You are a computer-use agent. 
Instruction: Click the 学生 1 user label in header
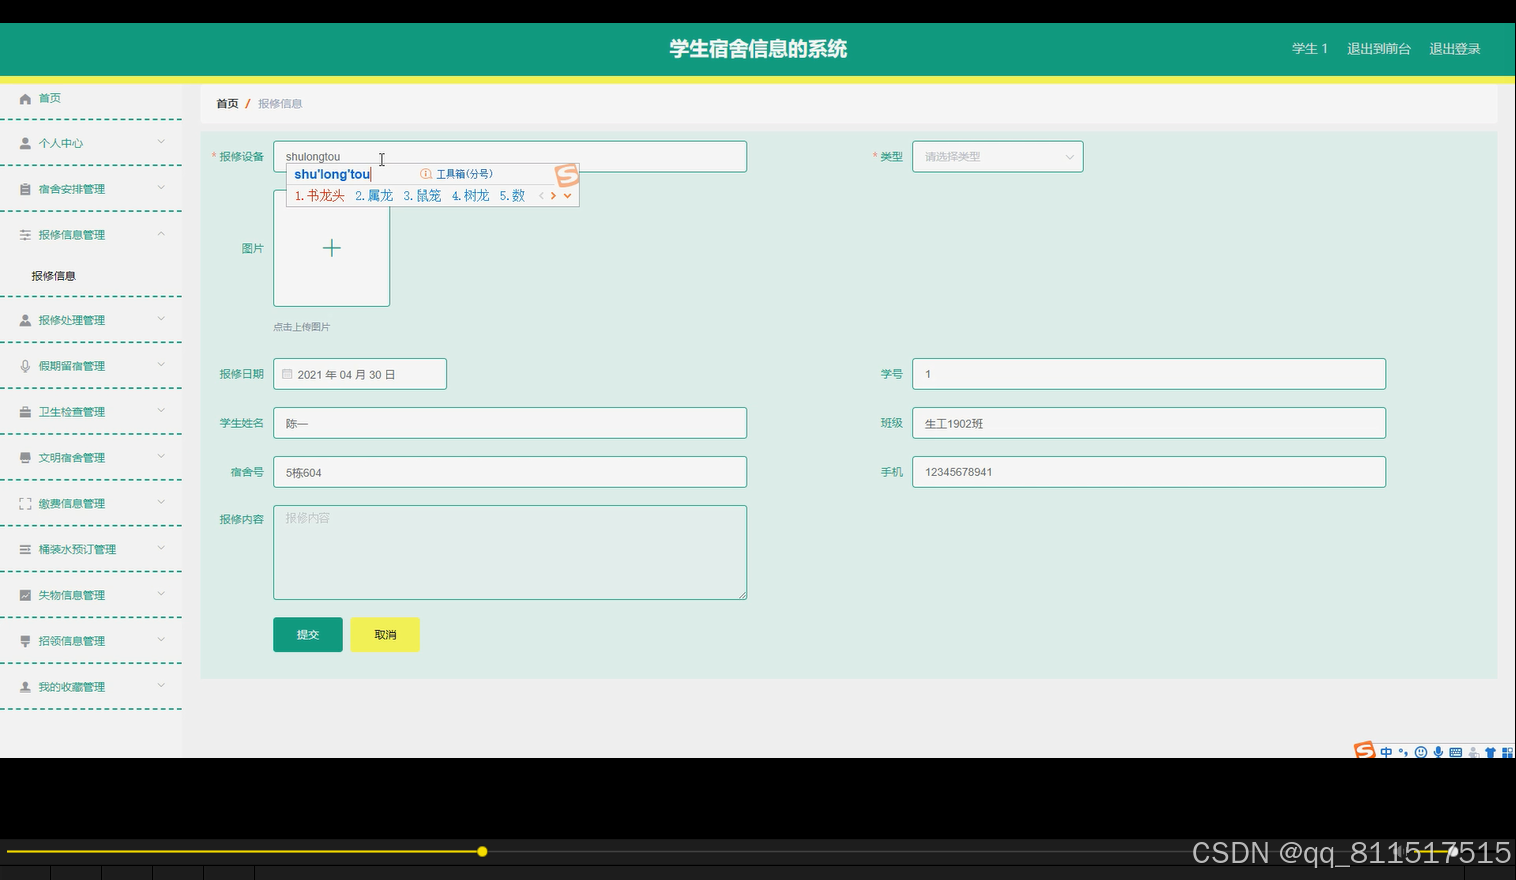coord(1309,49)
